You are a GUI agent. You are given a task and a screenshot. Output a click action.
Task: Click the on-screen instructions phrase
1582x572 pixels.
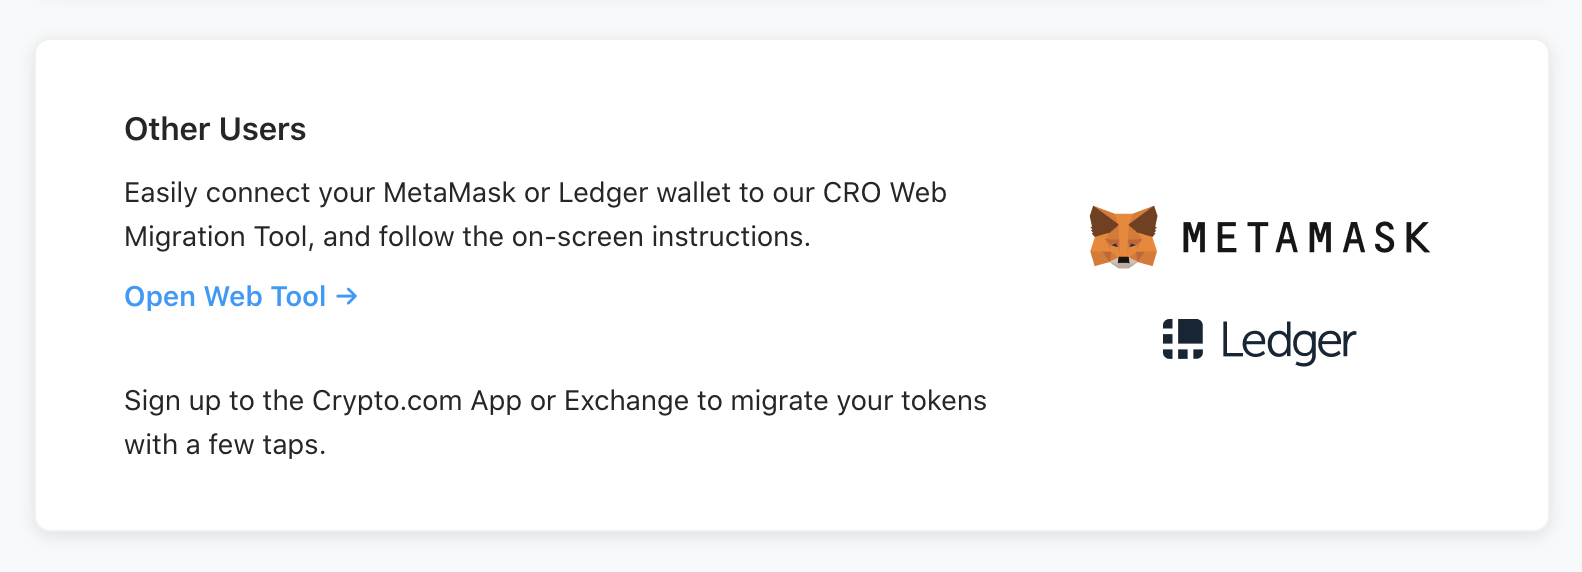click(x=660, y=237)
